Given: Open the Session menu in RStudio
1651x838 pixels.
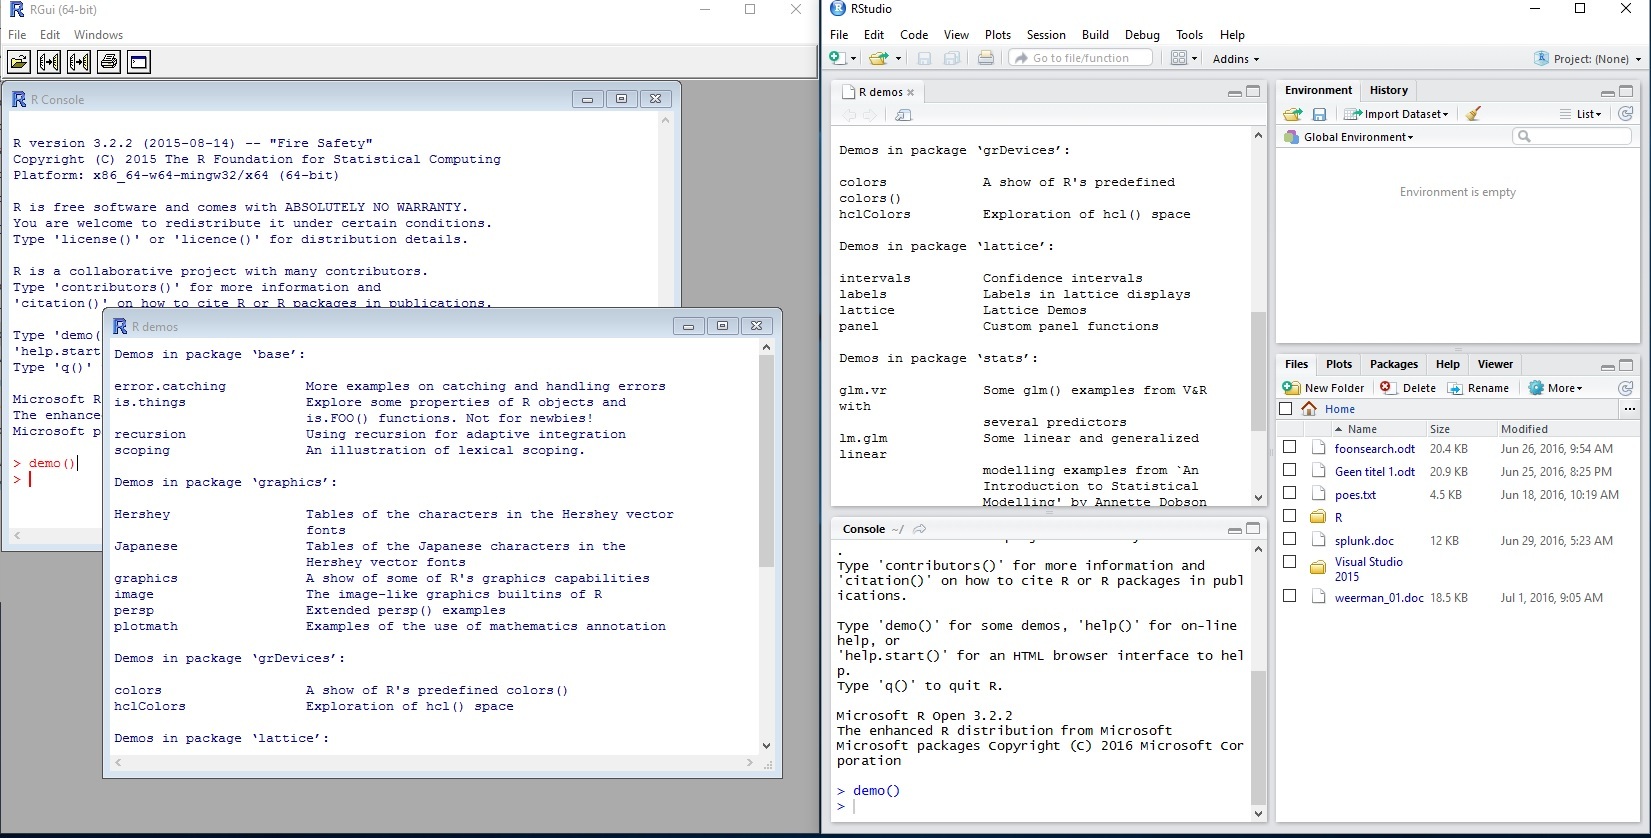Looking at the screenshot, I should coord(1046,34).
